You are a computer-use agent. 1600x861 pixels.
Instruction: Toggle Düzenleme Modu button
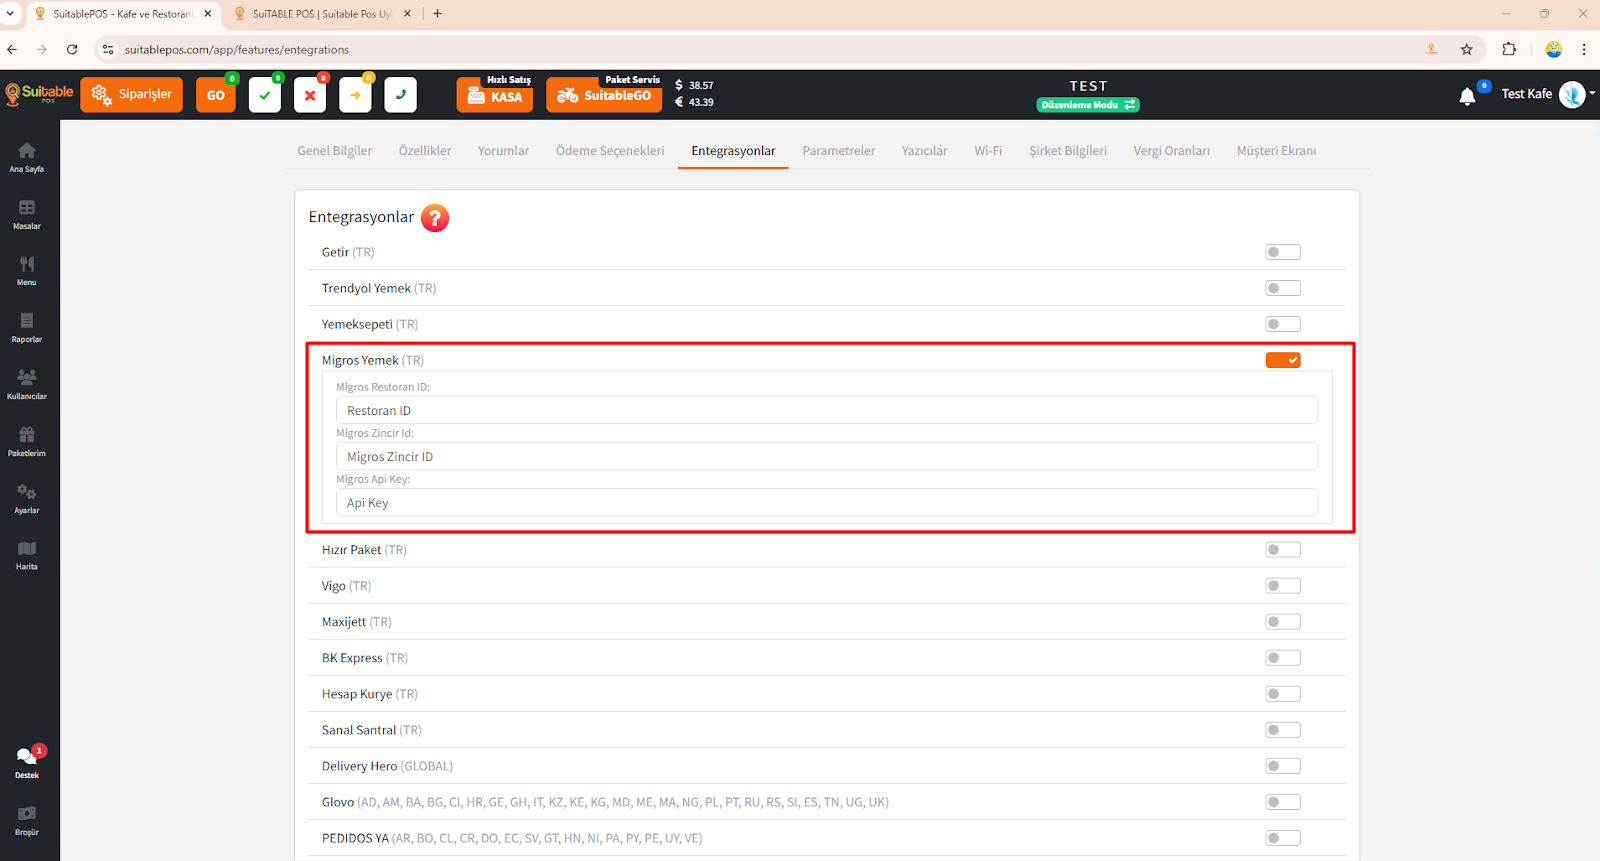(x=1088, y=105)
